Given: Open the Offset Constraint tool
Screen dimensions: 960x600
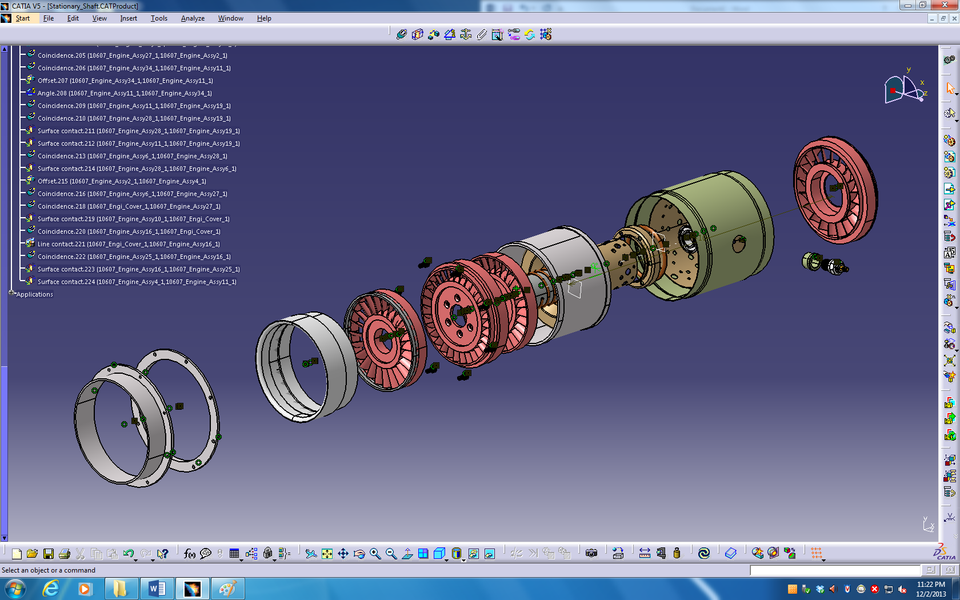Looking at the screenshot, I should (x=433, y=34).
